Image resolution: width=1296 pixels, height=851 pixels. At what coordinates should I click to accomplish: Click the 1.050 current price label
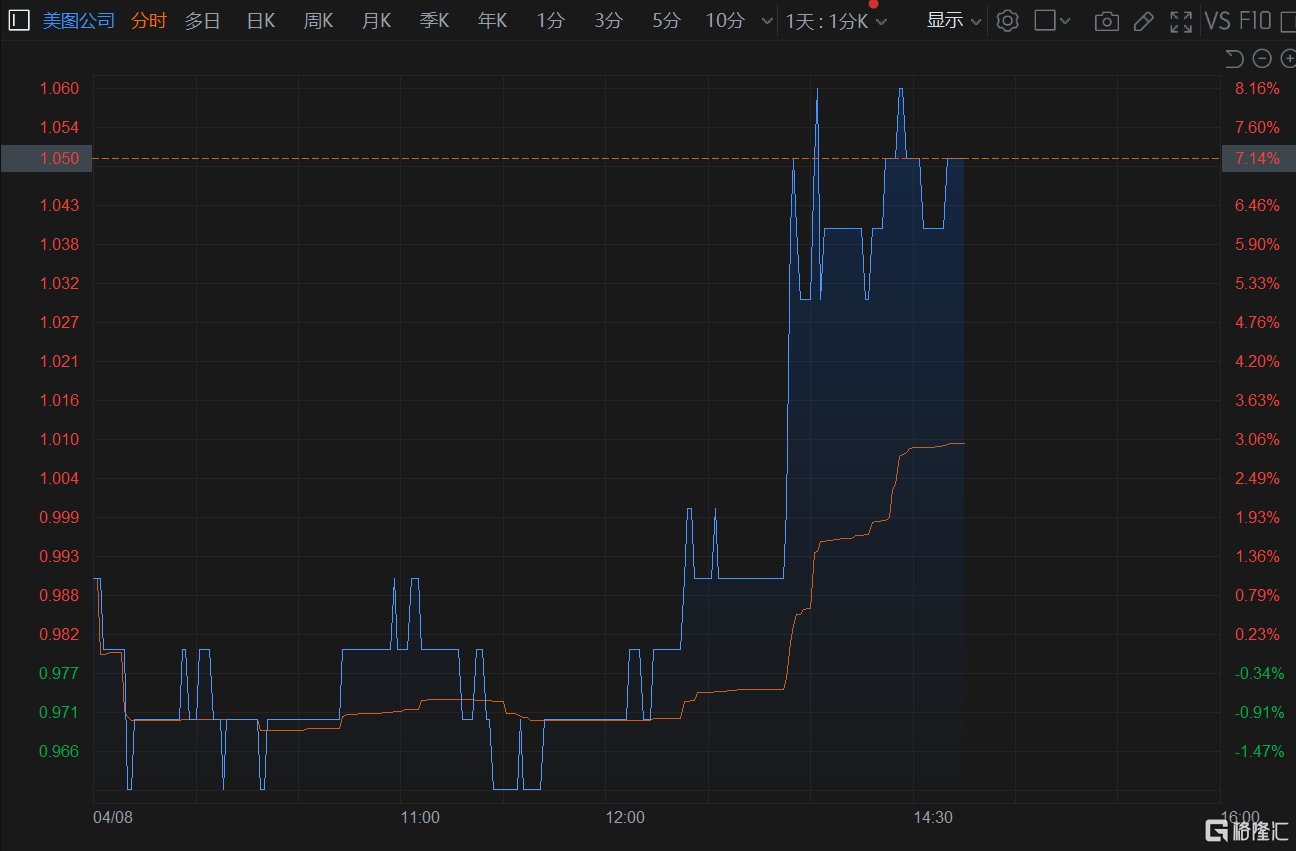click(x=46, y=158)
